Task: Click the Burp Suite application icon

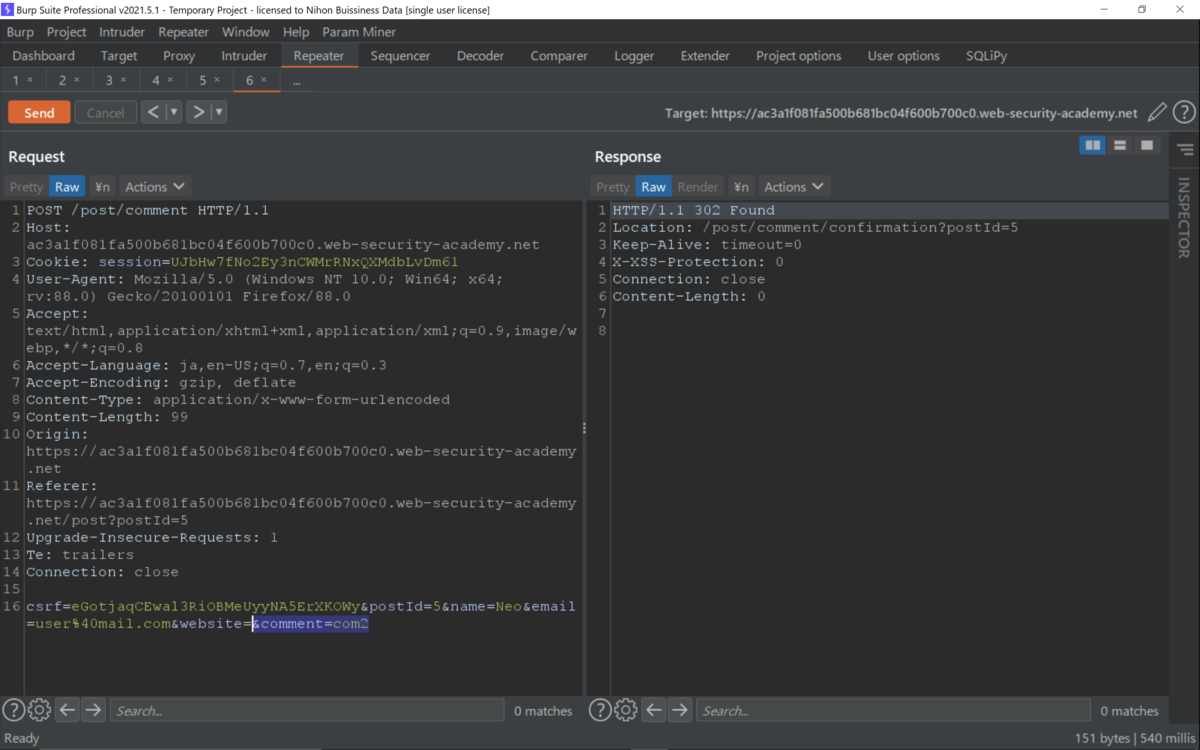Action: tap(8, 9)
